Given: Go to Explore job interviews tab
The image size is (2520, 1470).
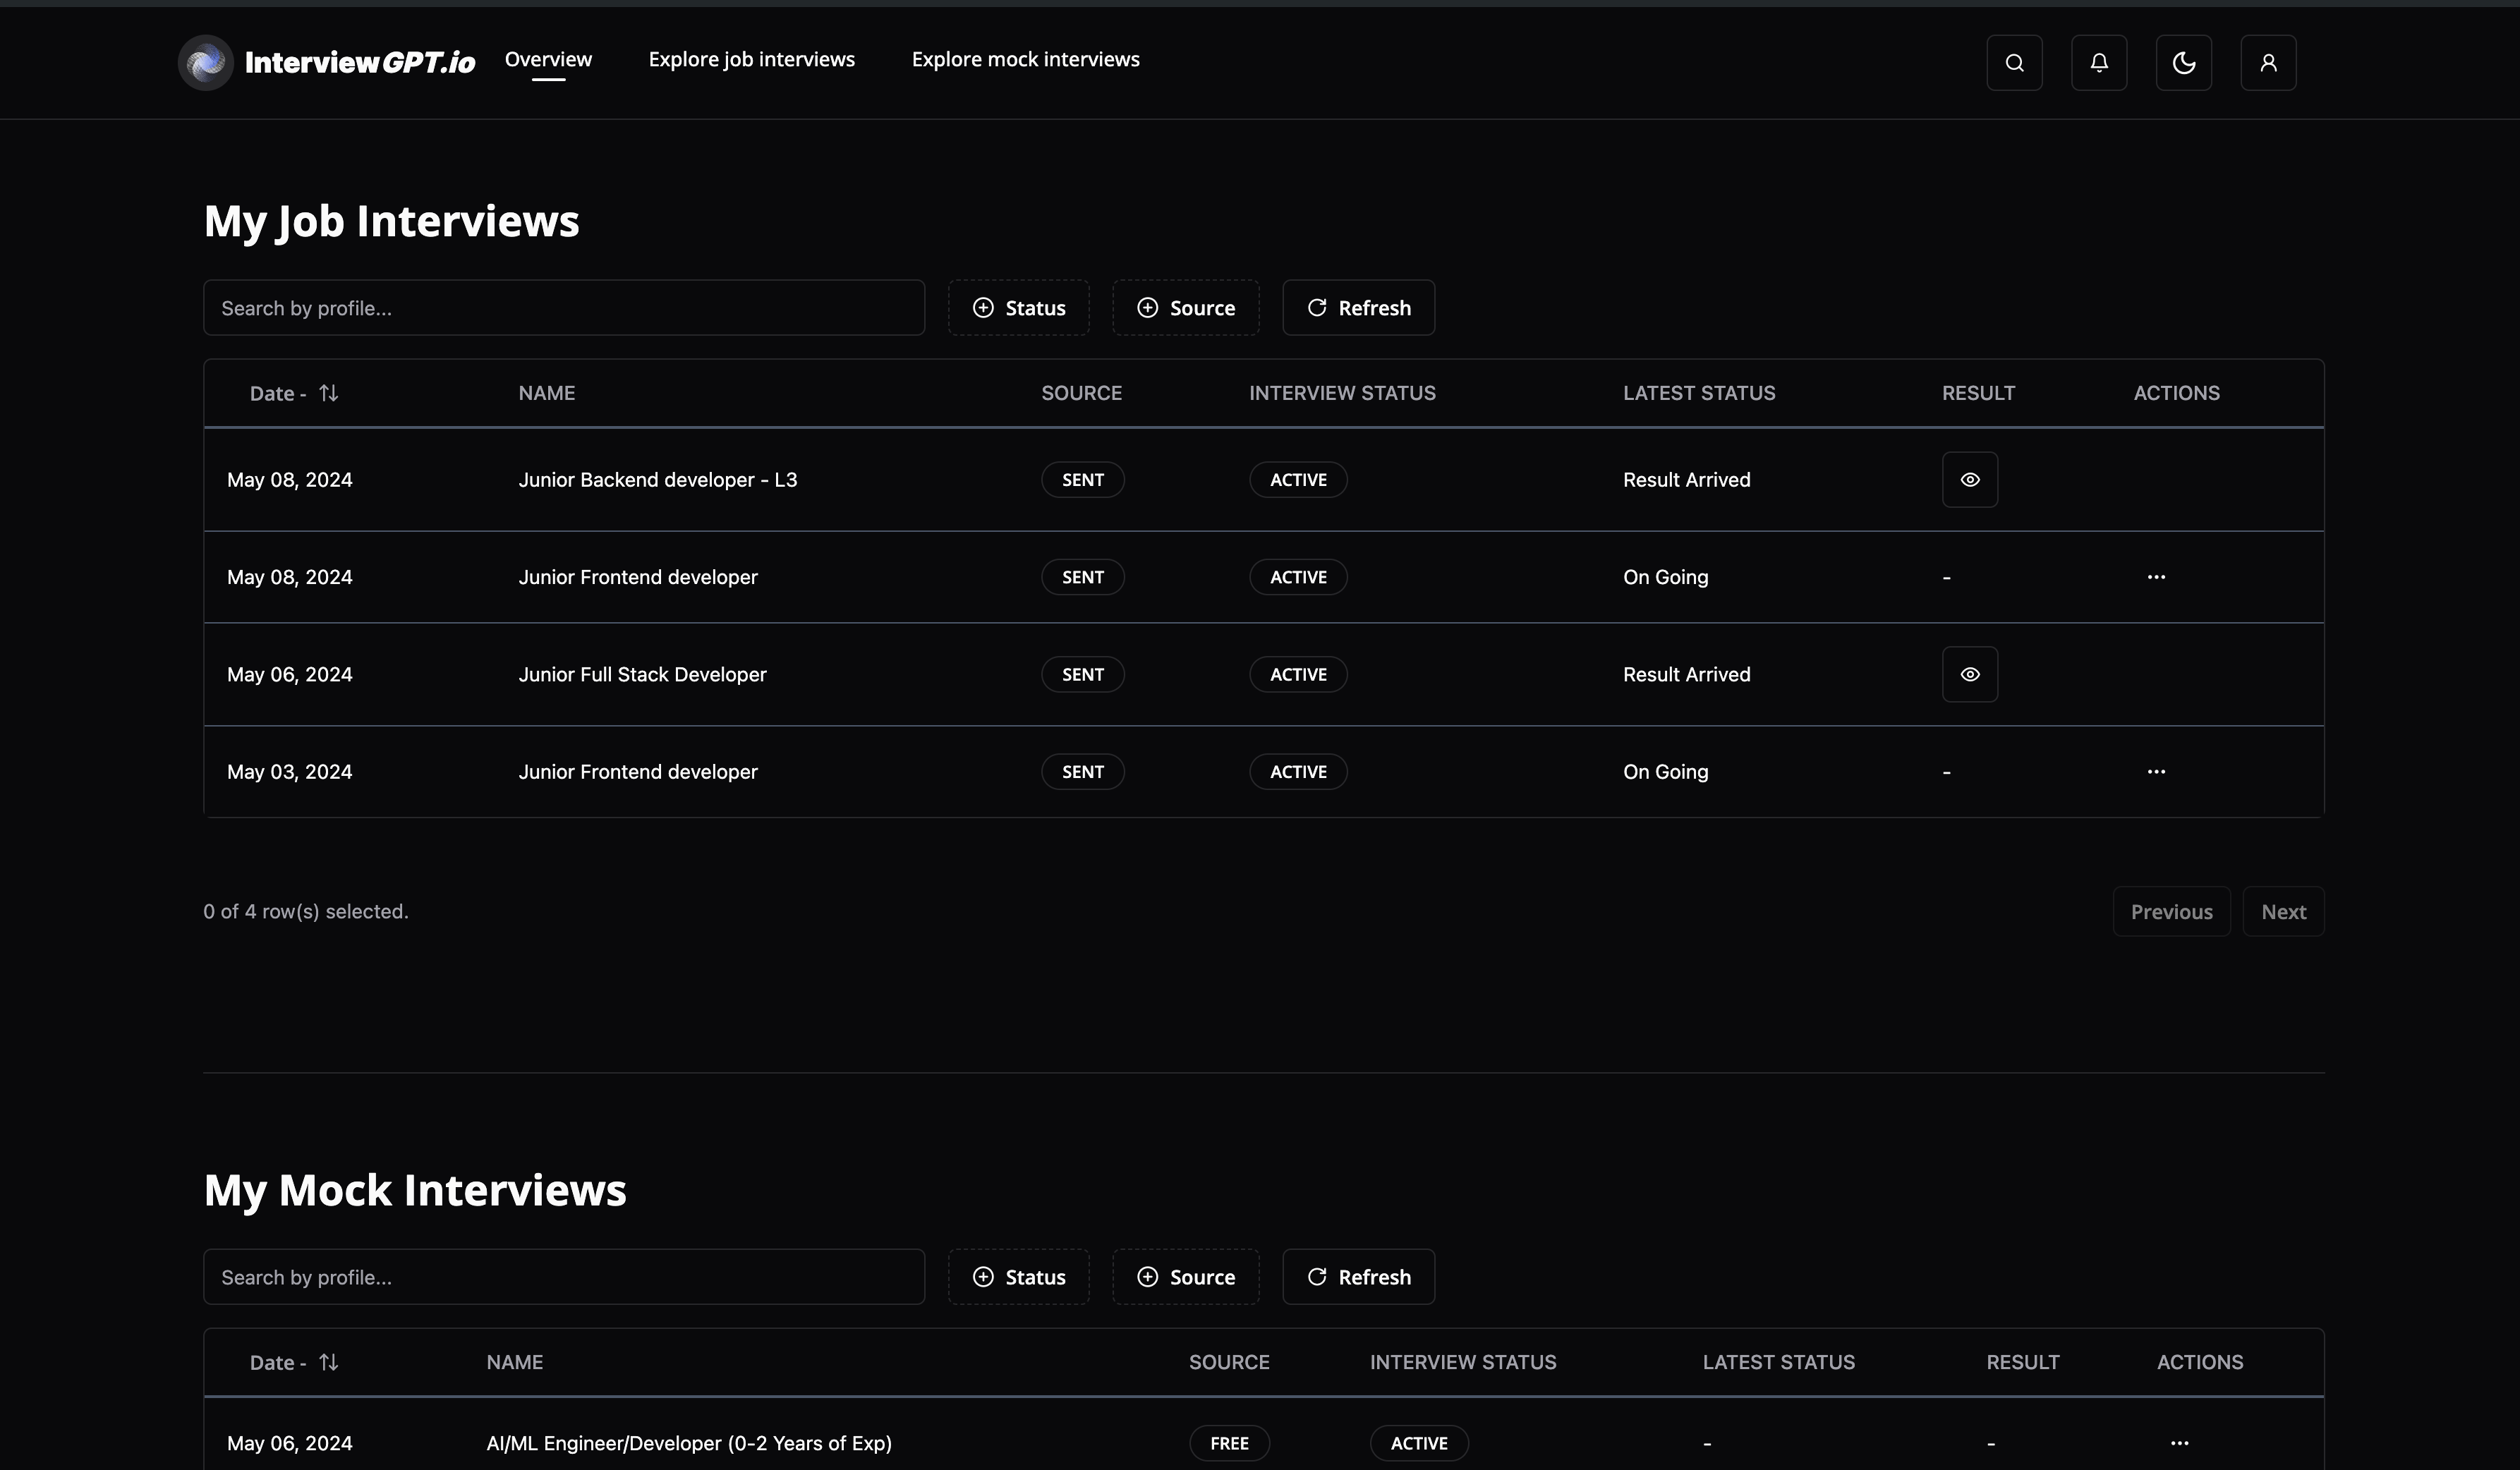Looking at the screenshot, I should click(x=751, y=59).
